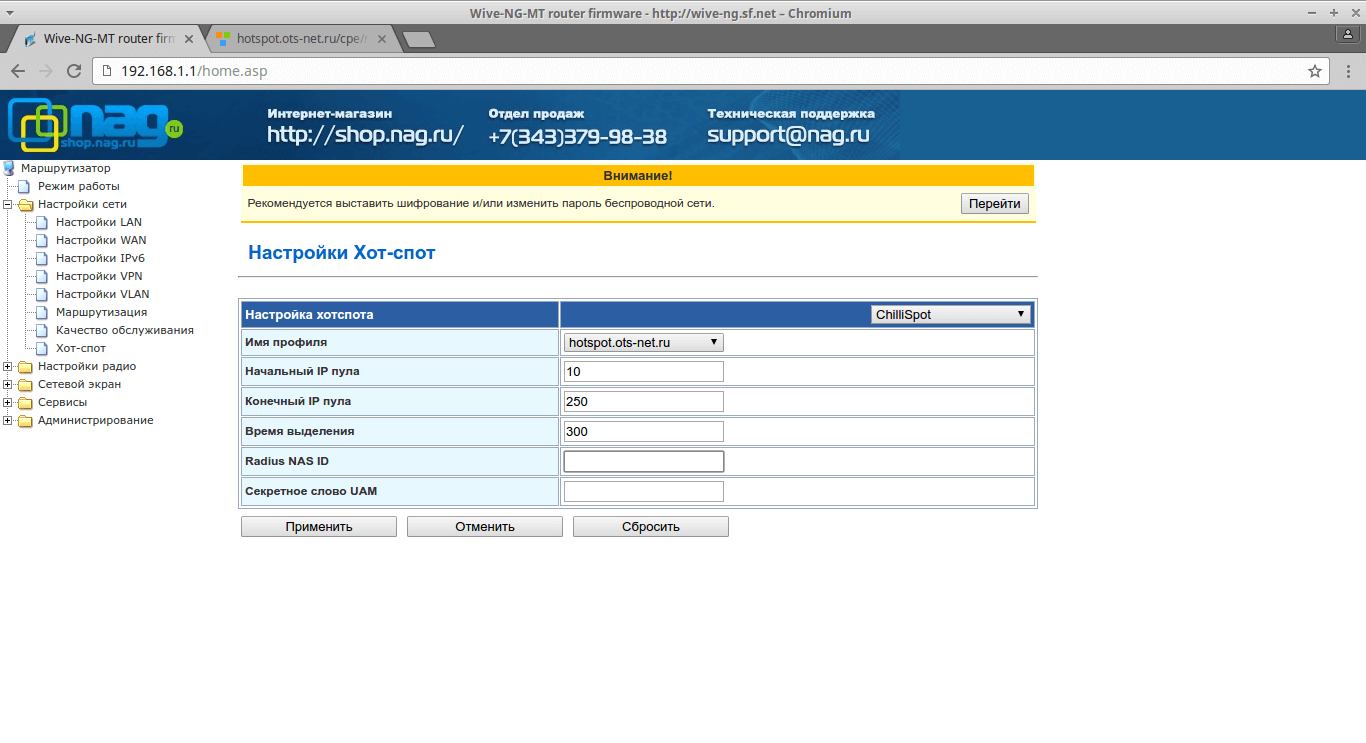Image resolution: width=1366 pixels, height=743 pixels.
Task: Click the folder icon of Администрирование
Action: 26,420
